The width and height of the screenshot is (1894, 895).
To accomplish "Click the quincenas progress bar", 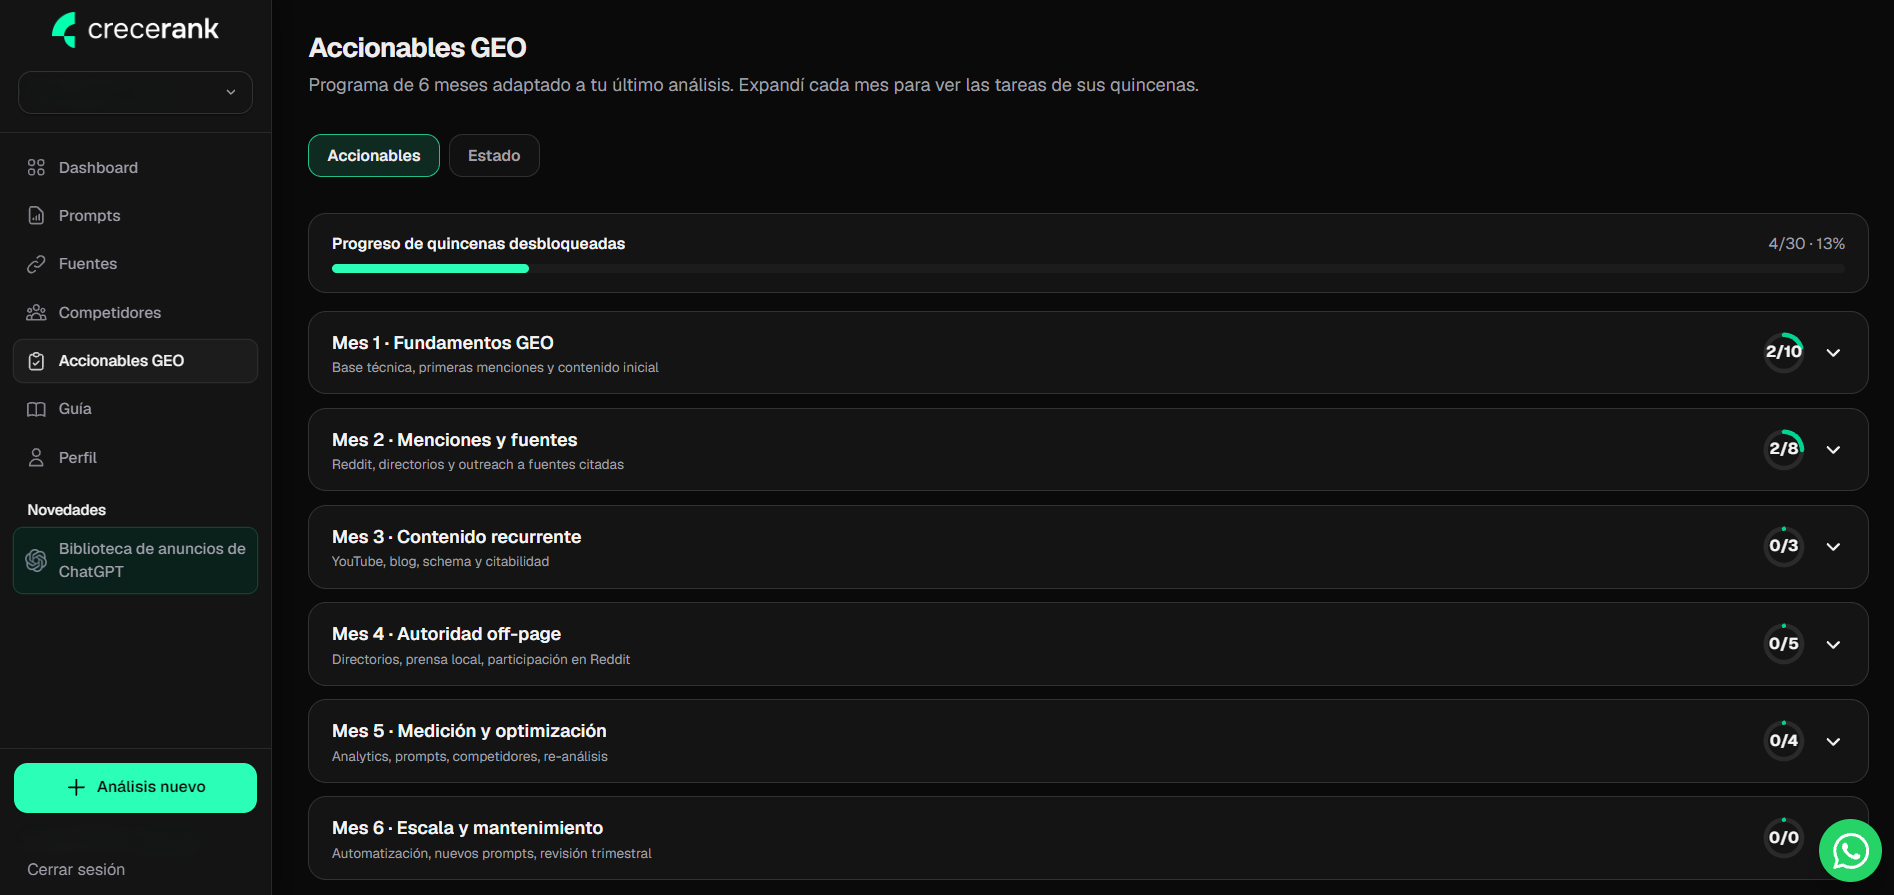I will [1088, 268].
